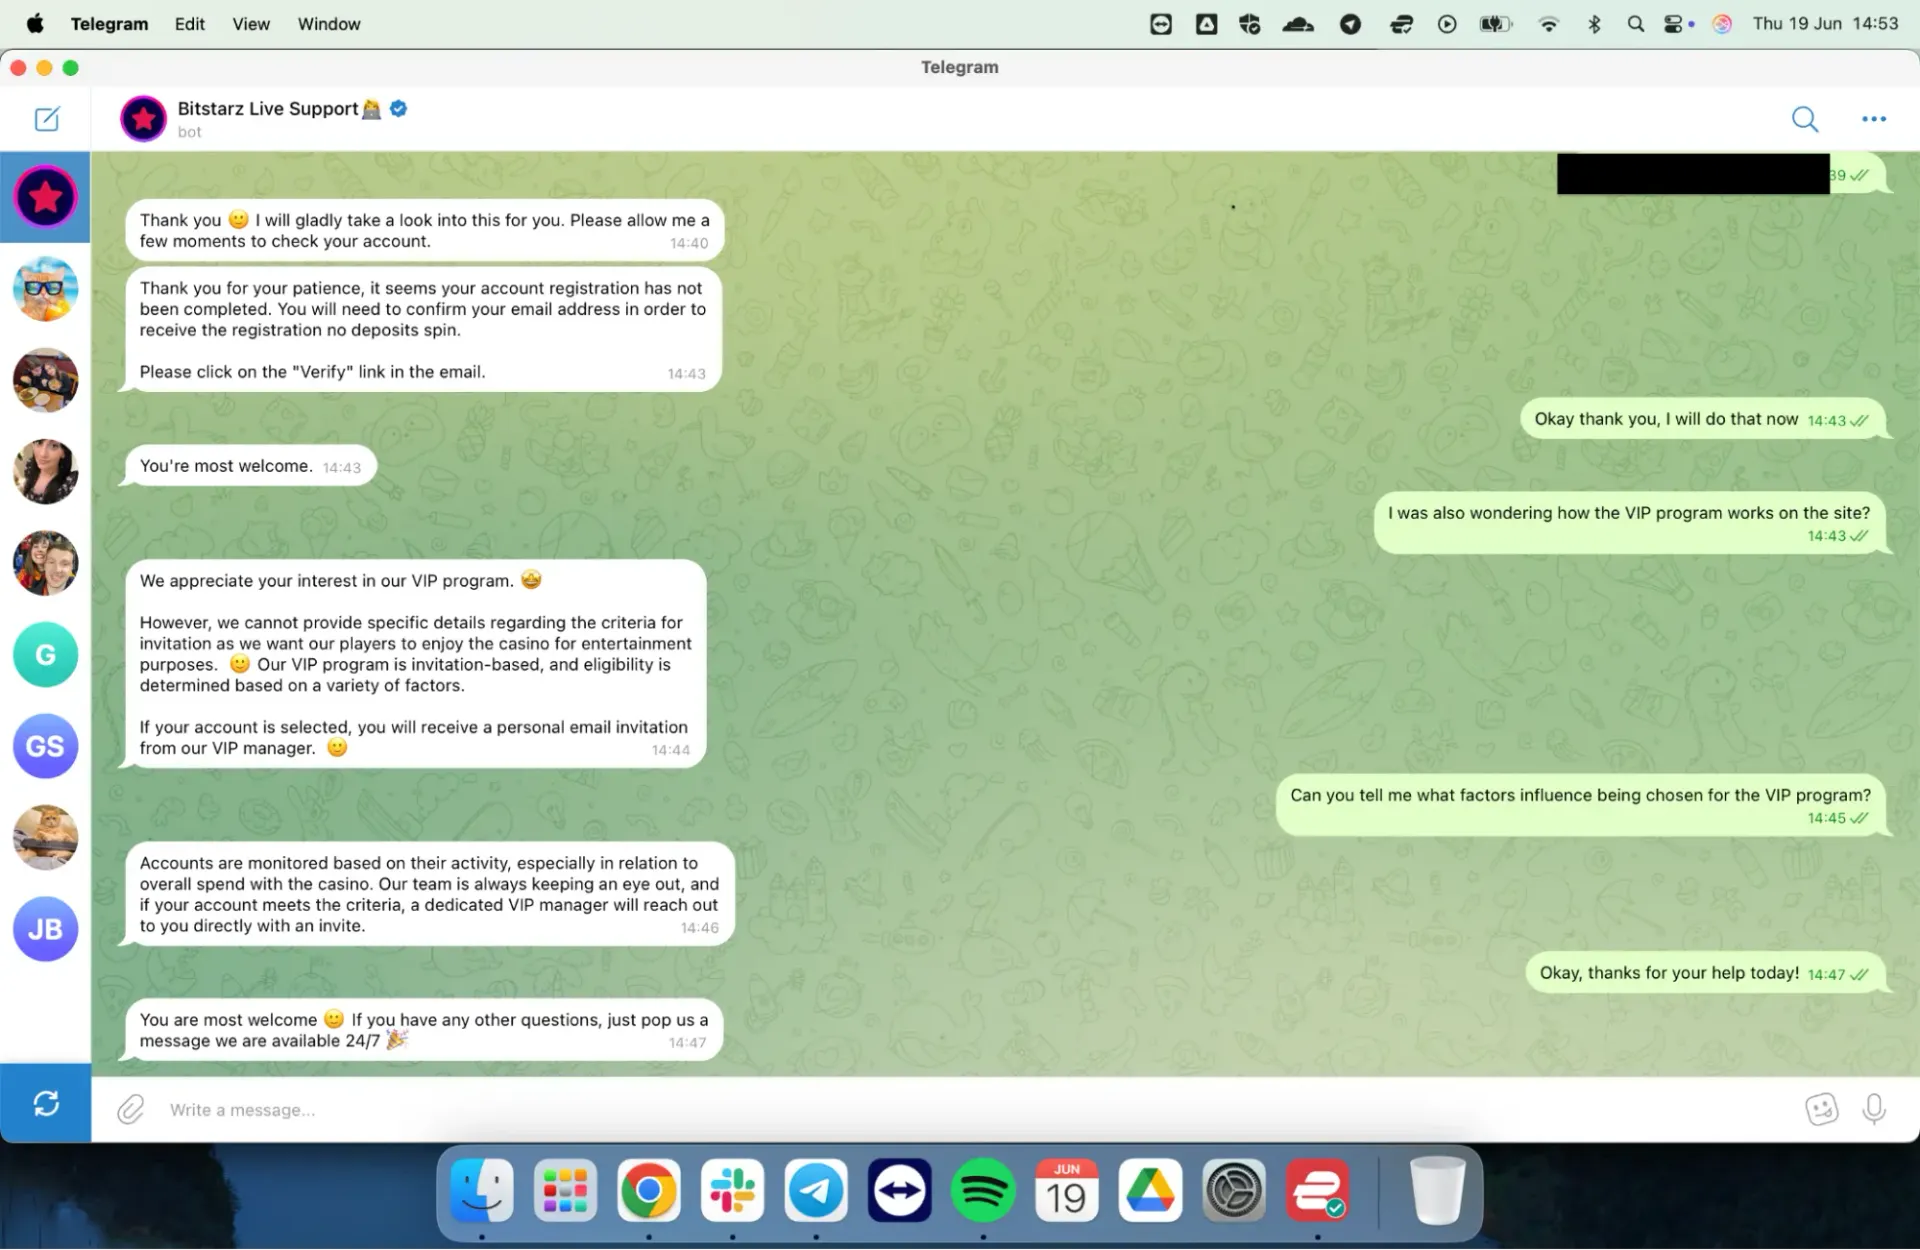The height and width of the screenshot is (1250, 1920).
Task: Select the Bitstarz star chat in sidebar
Action: click(45, 197)
